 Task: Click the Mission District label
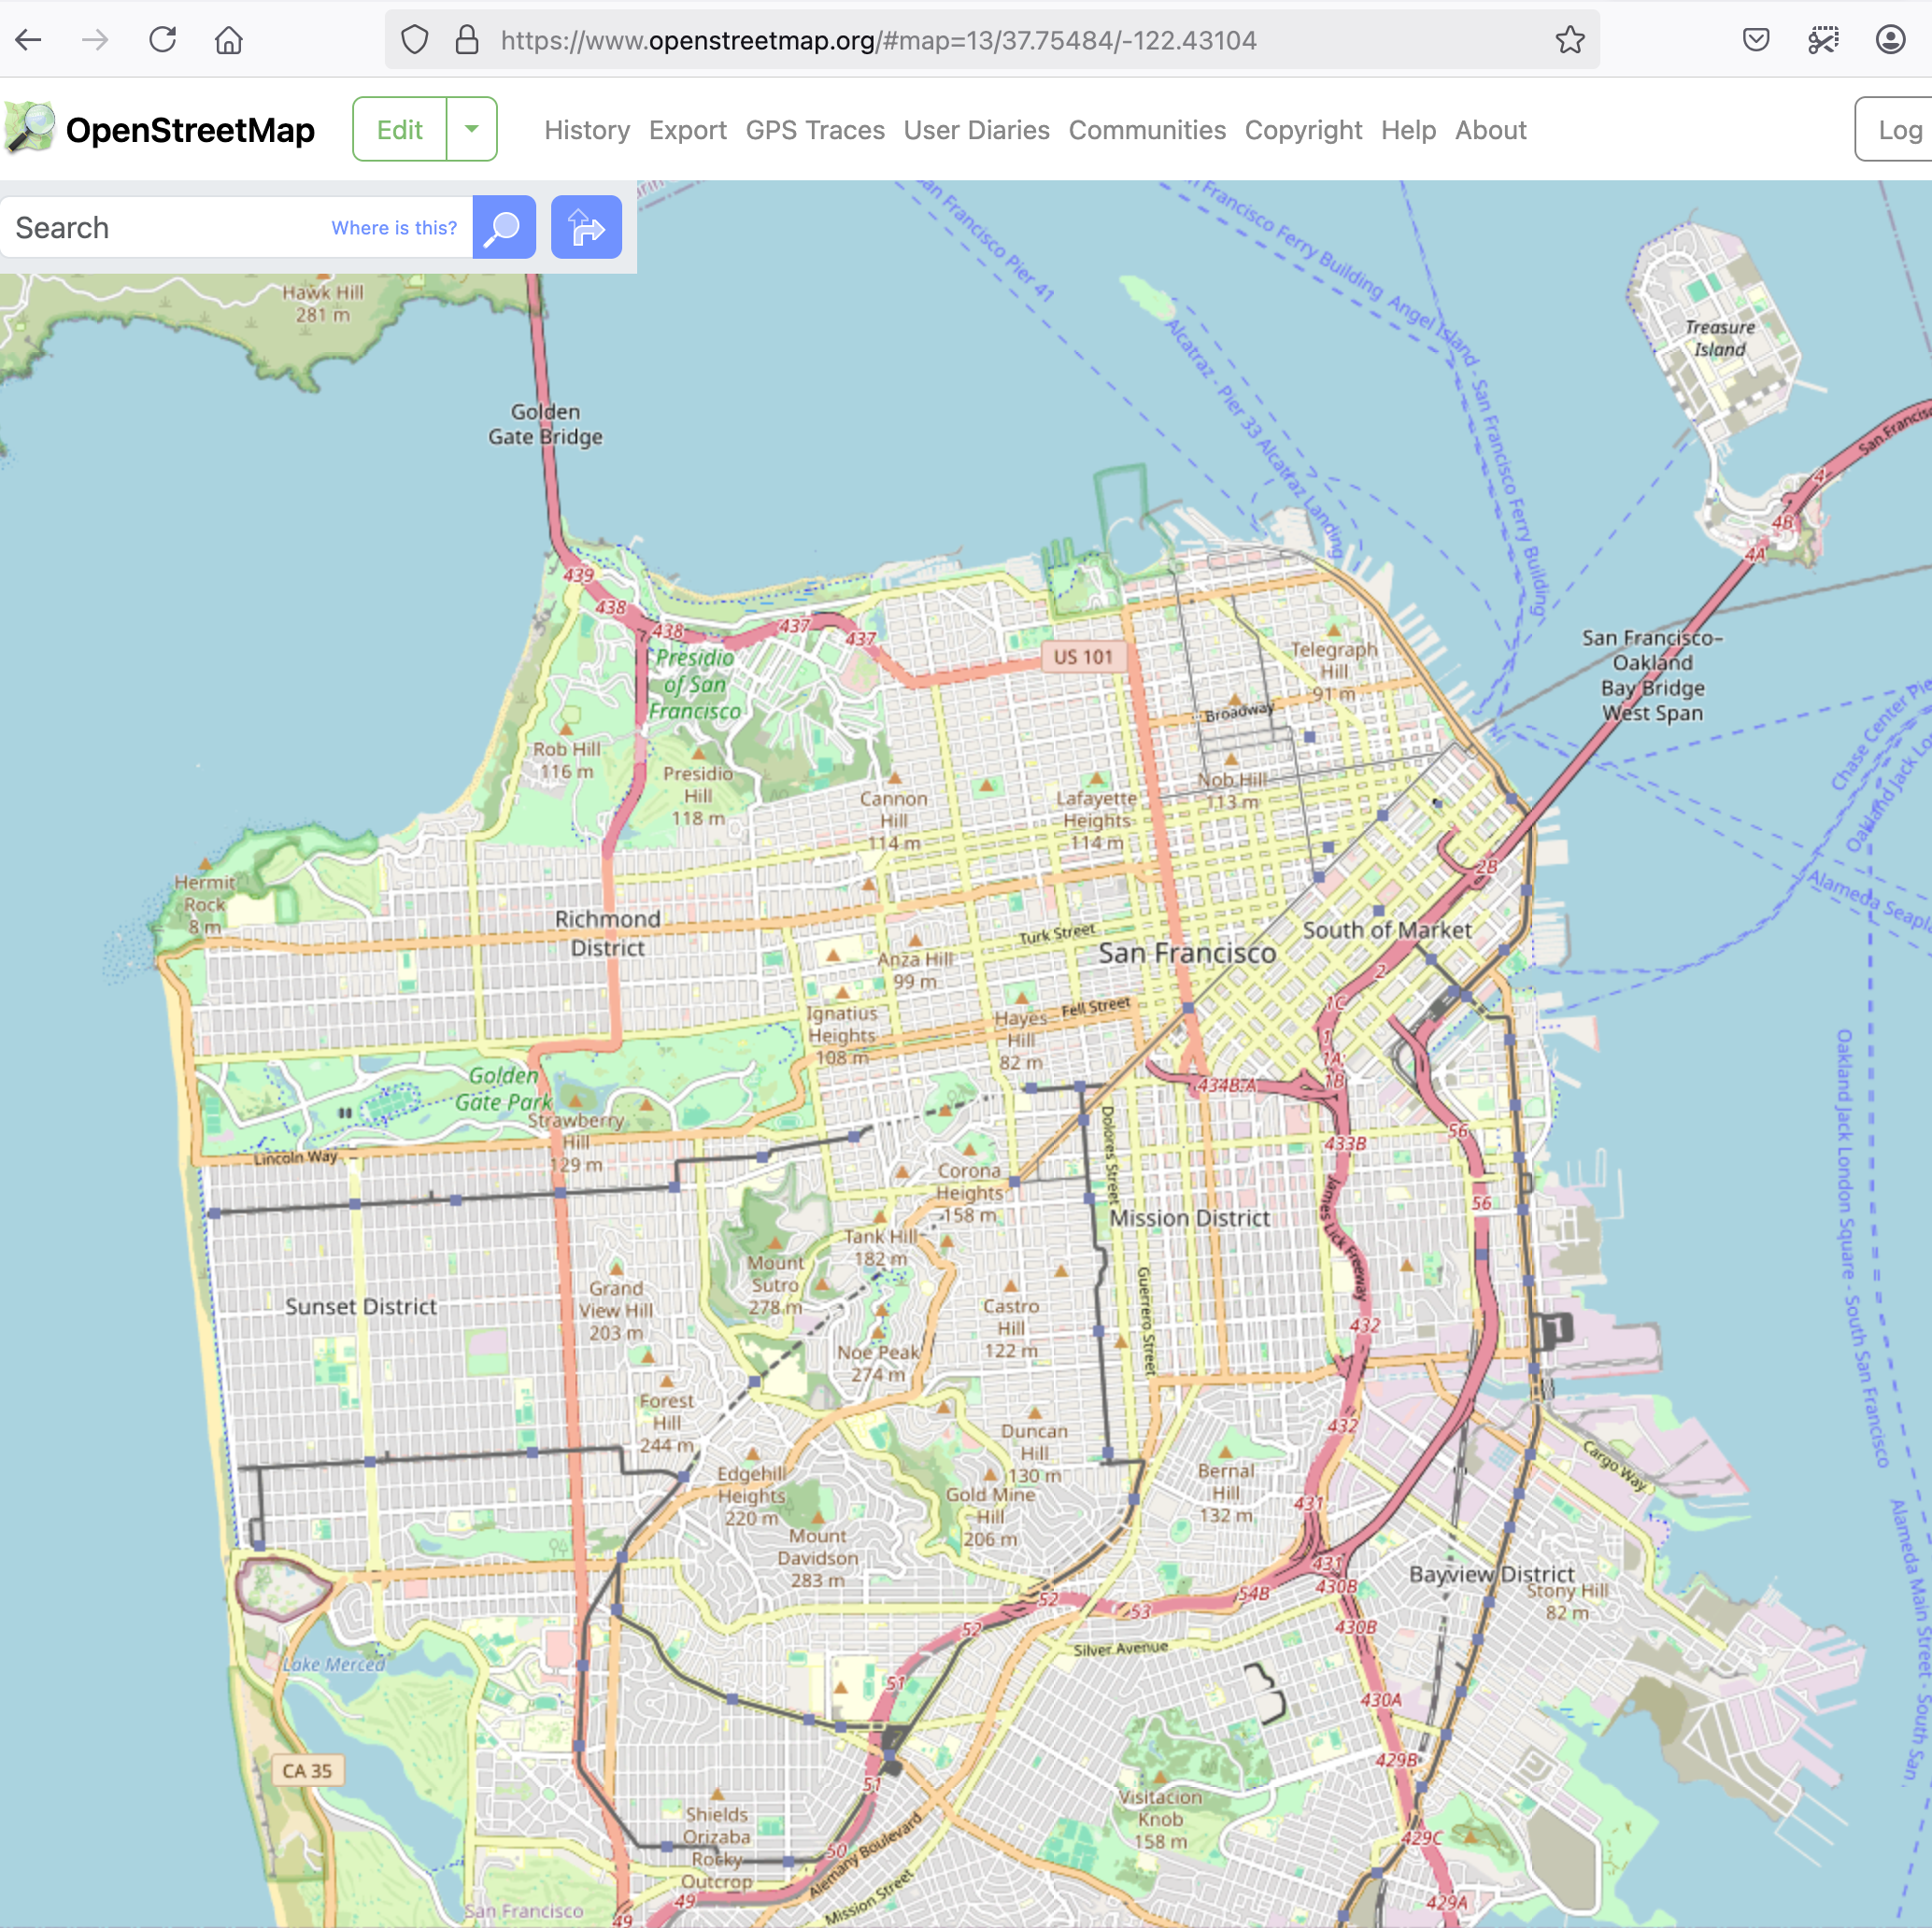coord(1189,1218)
